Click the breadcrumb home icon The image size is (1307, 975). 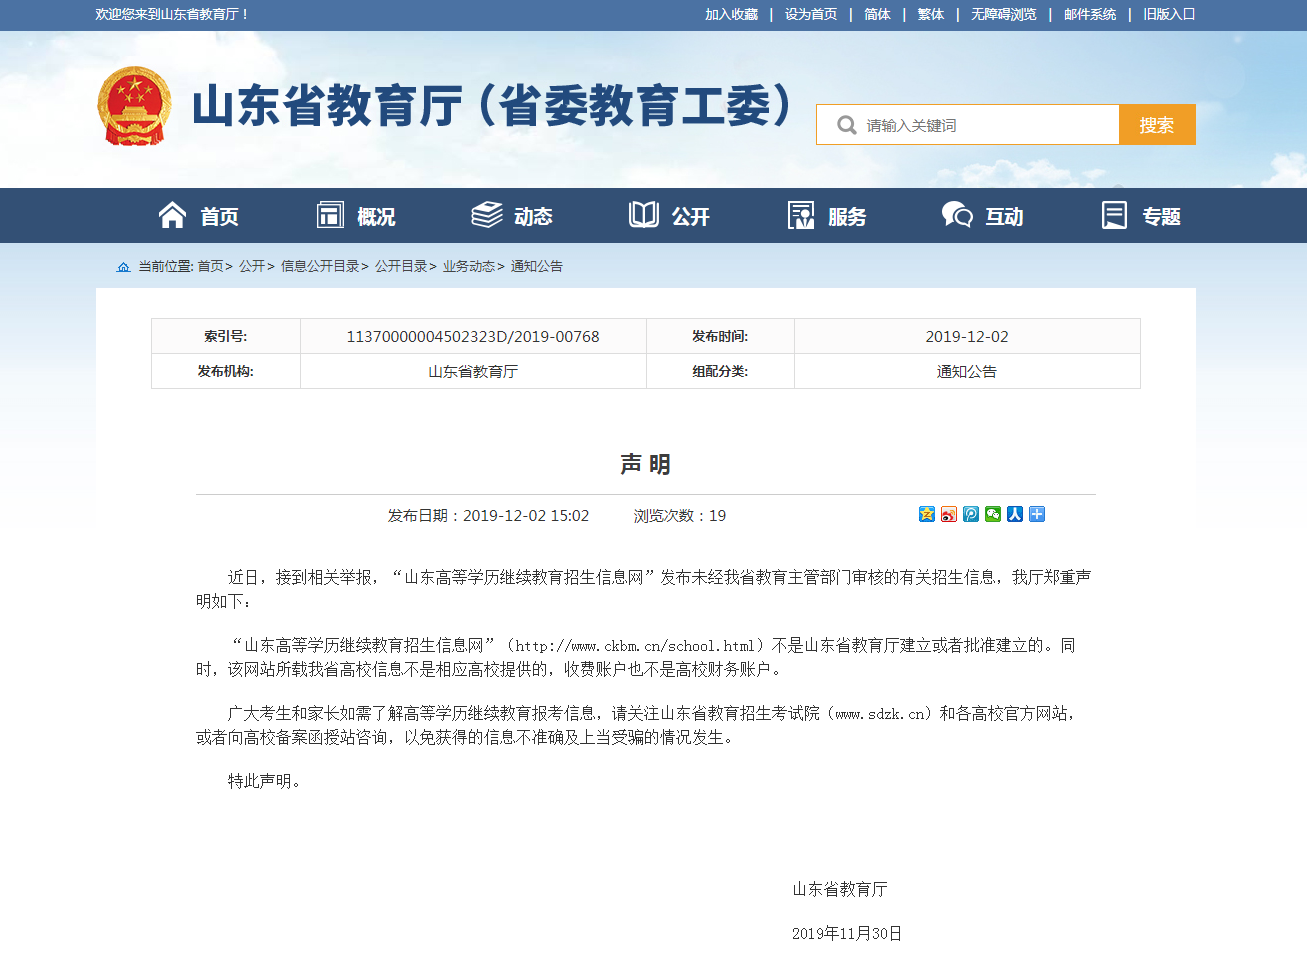coord(123,267)
